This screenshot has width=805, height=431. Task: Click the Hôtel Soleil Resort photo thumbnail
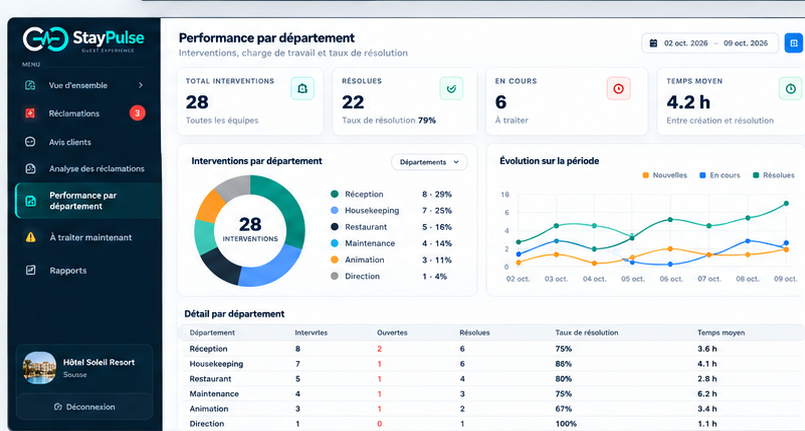pos(40,367)
